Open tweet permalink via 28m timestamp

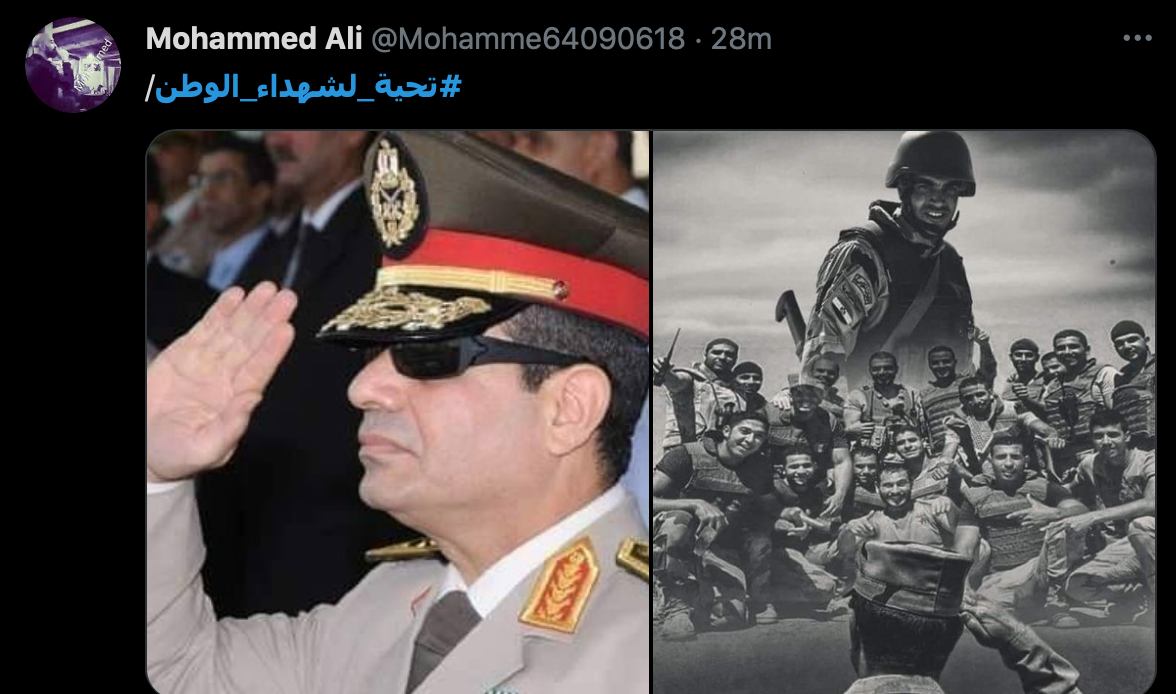(x=741, y=38)
